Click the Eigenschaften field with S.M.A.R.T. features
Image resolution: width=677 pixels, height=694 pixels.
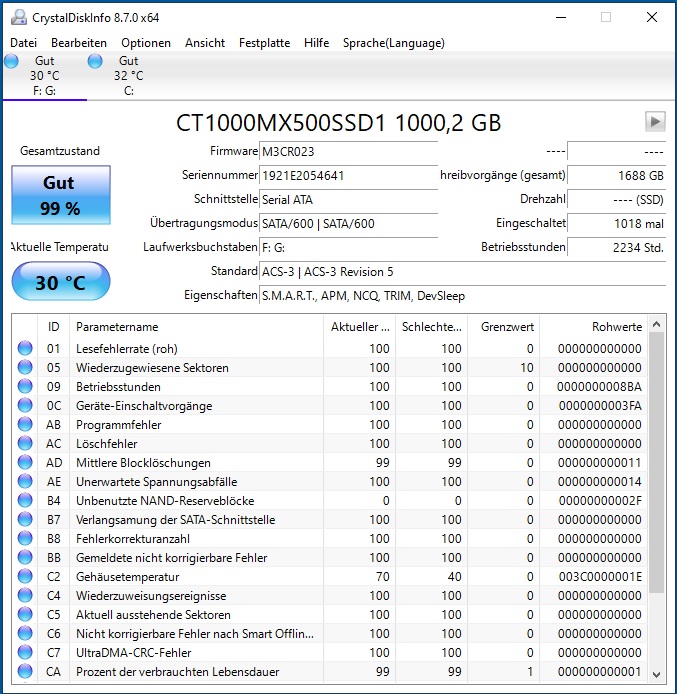click(462, 295)
